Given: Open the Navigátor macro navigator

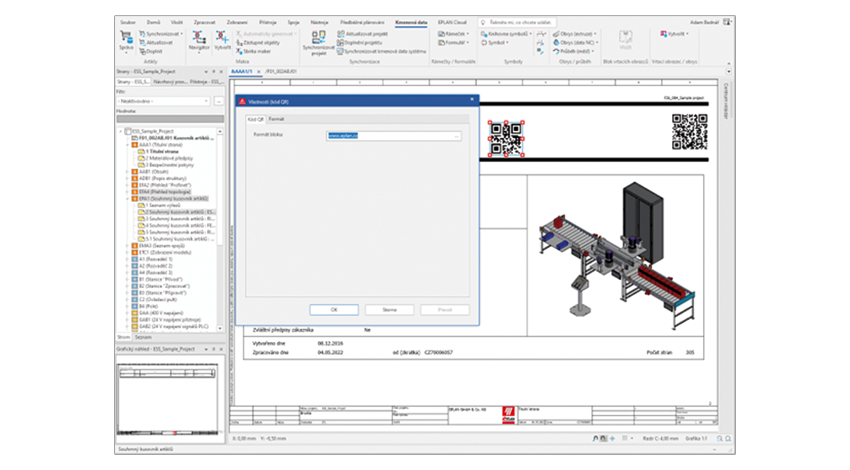Looking at the screenshot, I should tap(199, 42).
